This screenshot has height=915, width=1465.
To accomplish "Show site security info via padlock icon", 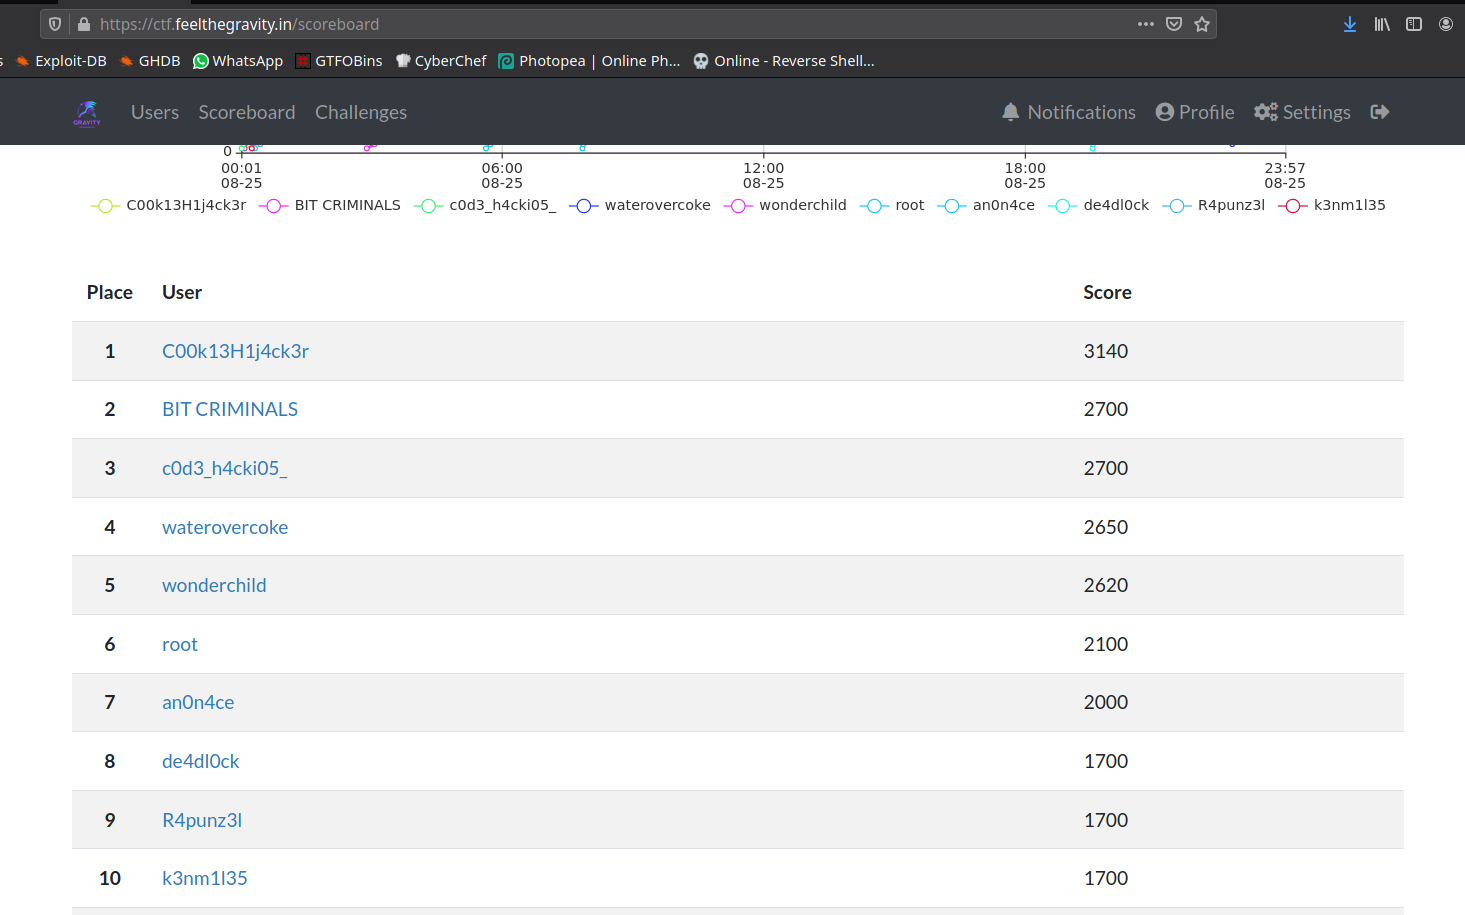I will (x=84, y=24).
